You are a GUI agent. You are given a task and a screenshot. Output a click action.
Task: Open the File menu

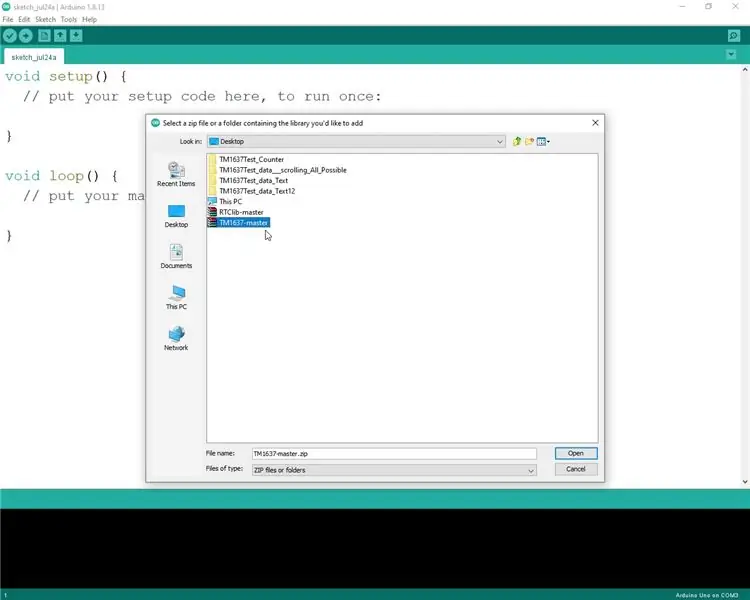(x=8, y=20)
